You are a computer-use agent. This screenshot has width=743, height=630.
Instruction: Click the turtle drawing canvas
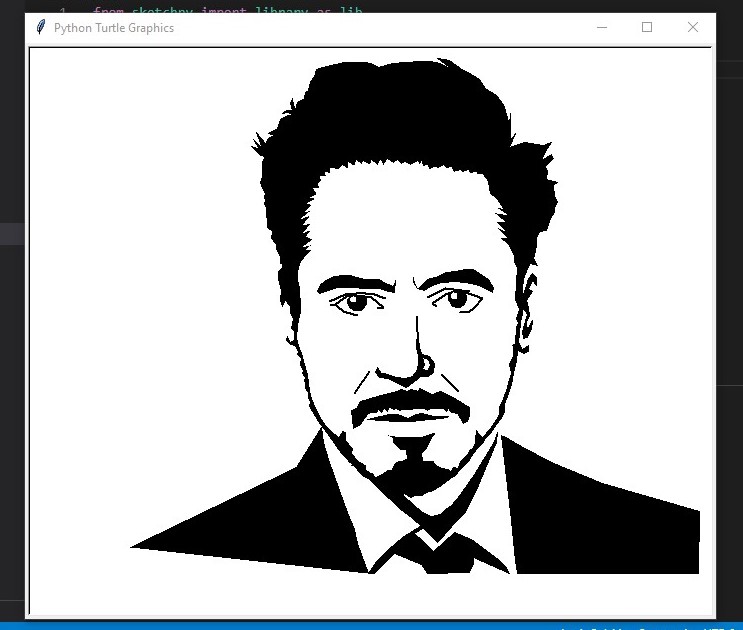tap(371, 331)
